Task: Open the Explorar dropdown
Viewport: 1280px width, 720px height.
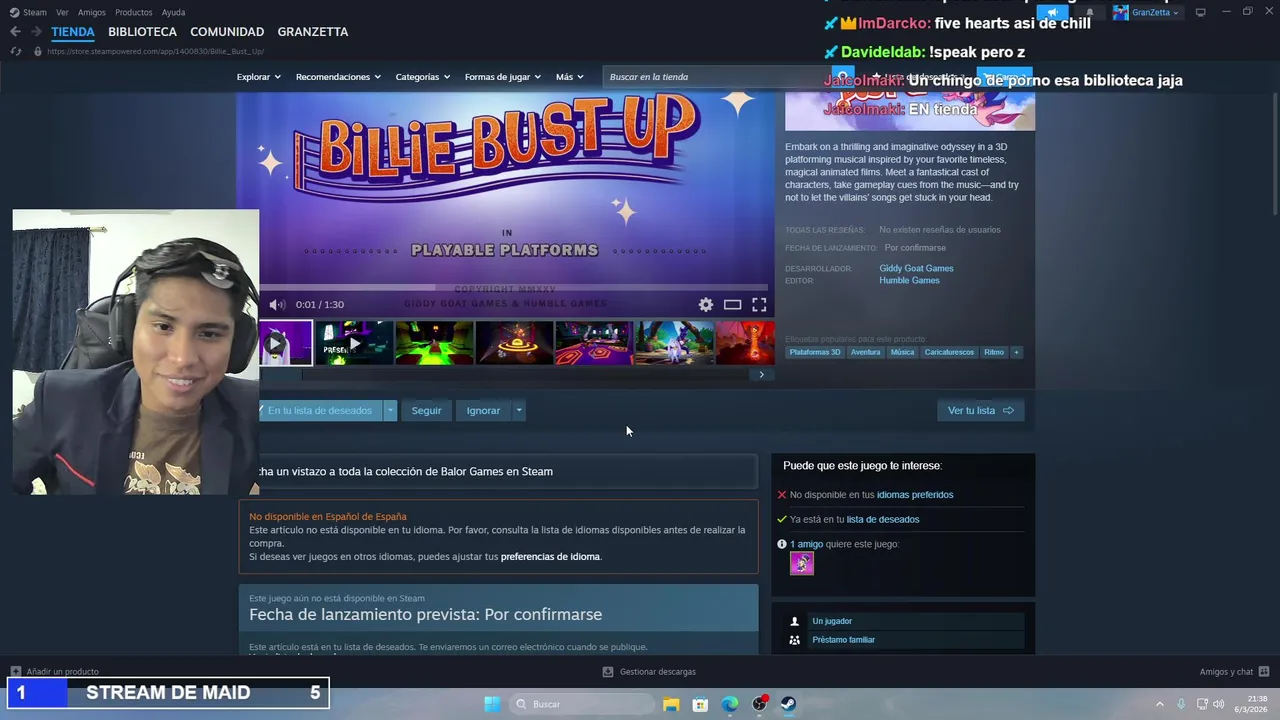Action: (x=258, y=77)
